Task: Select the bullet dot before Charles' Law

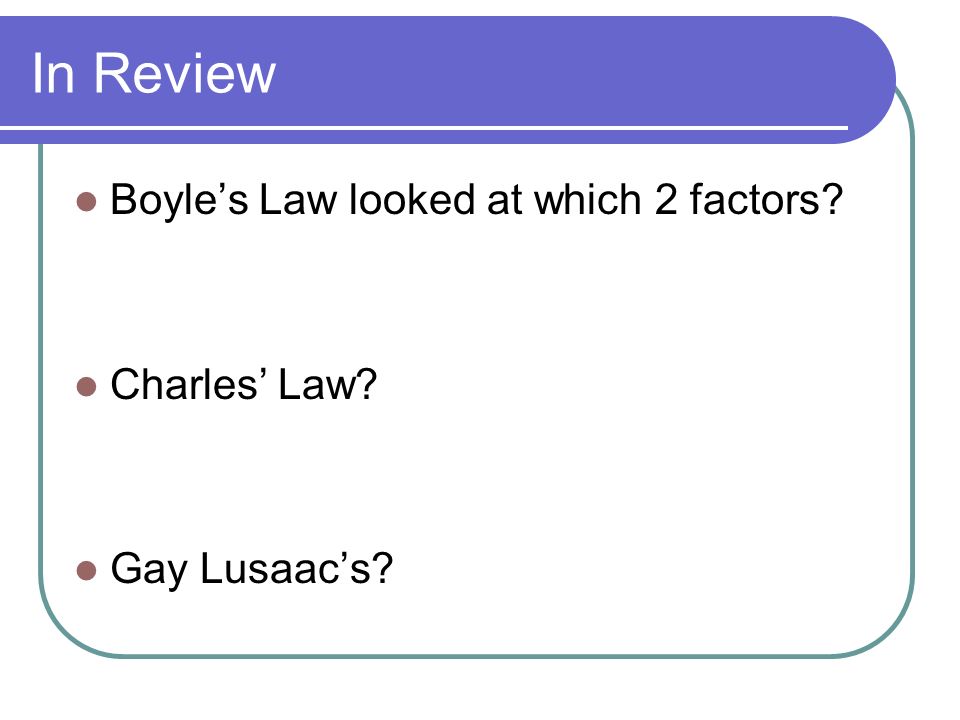Action: coord(87,387)
